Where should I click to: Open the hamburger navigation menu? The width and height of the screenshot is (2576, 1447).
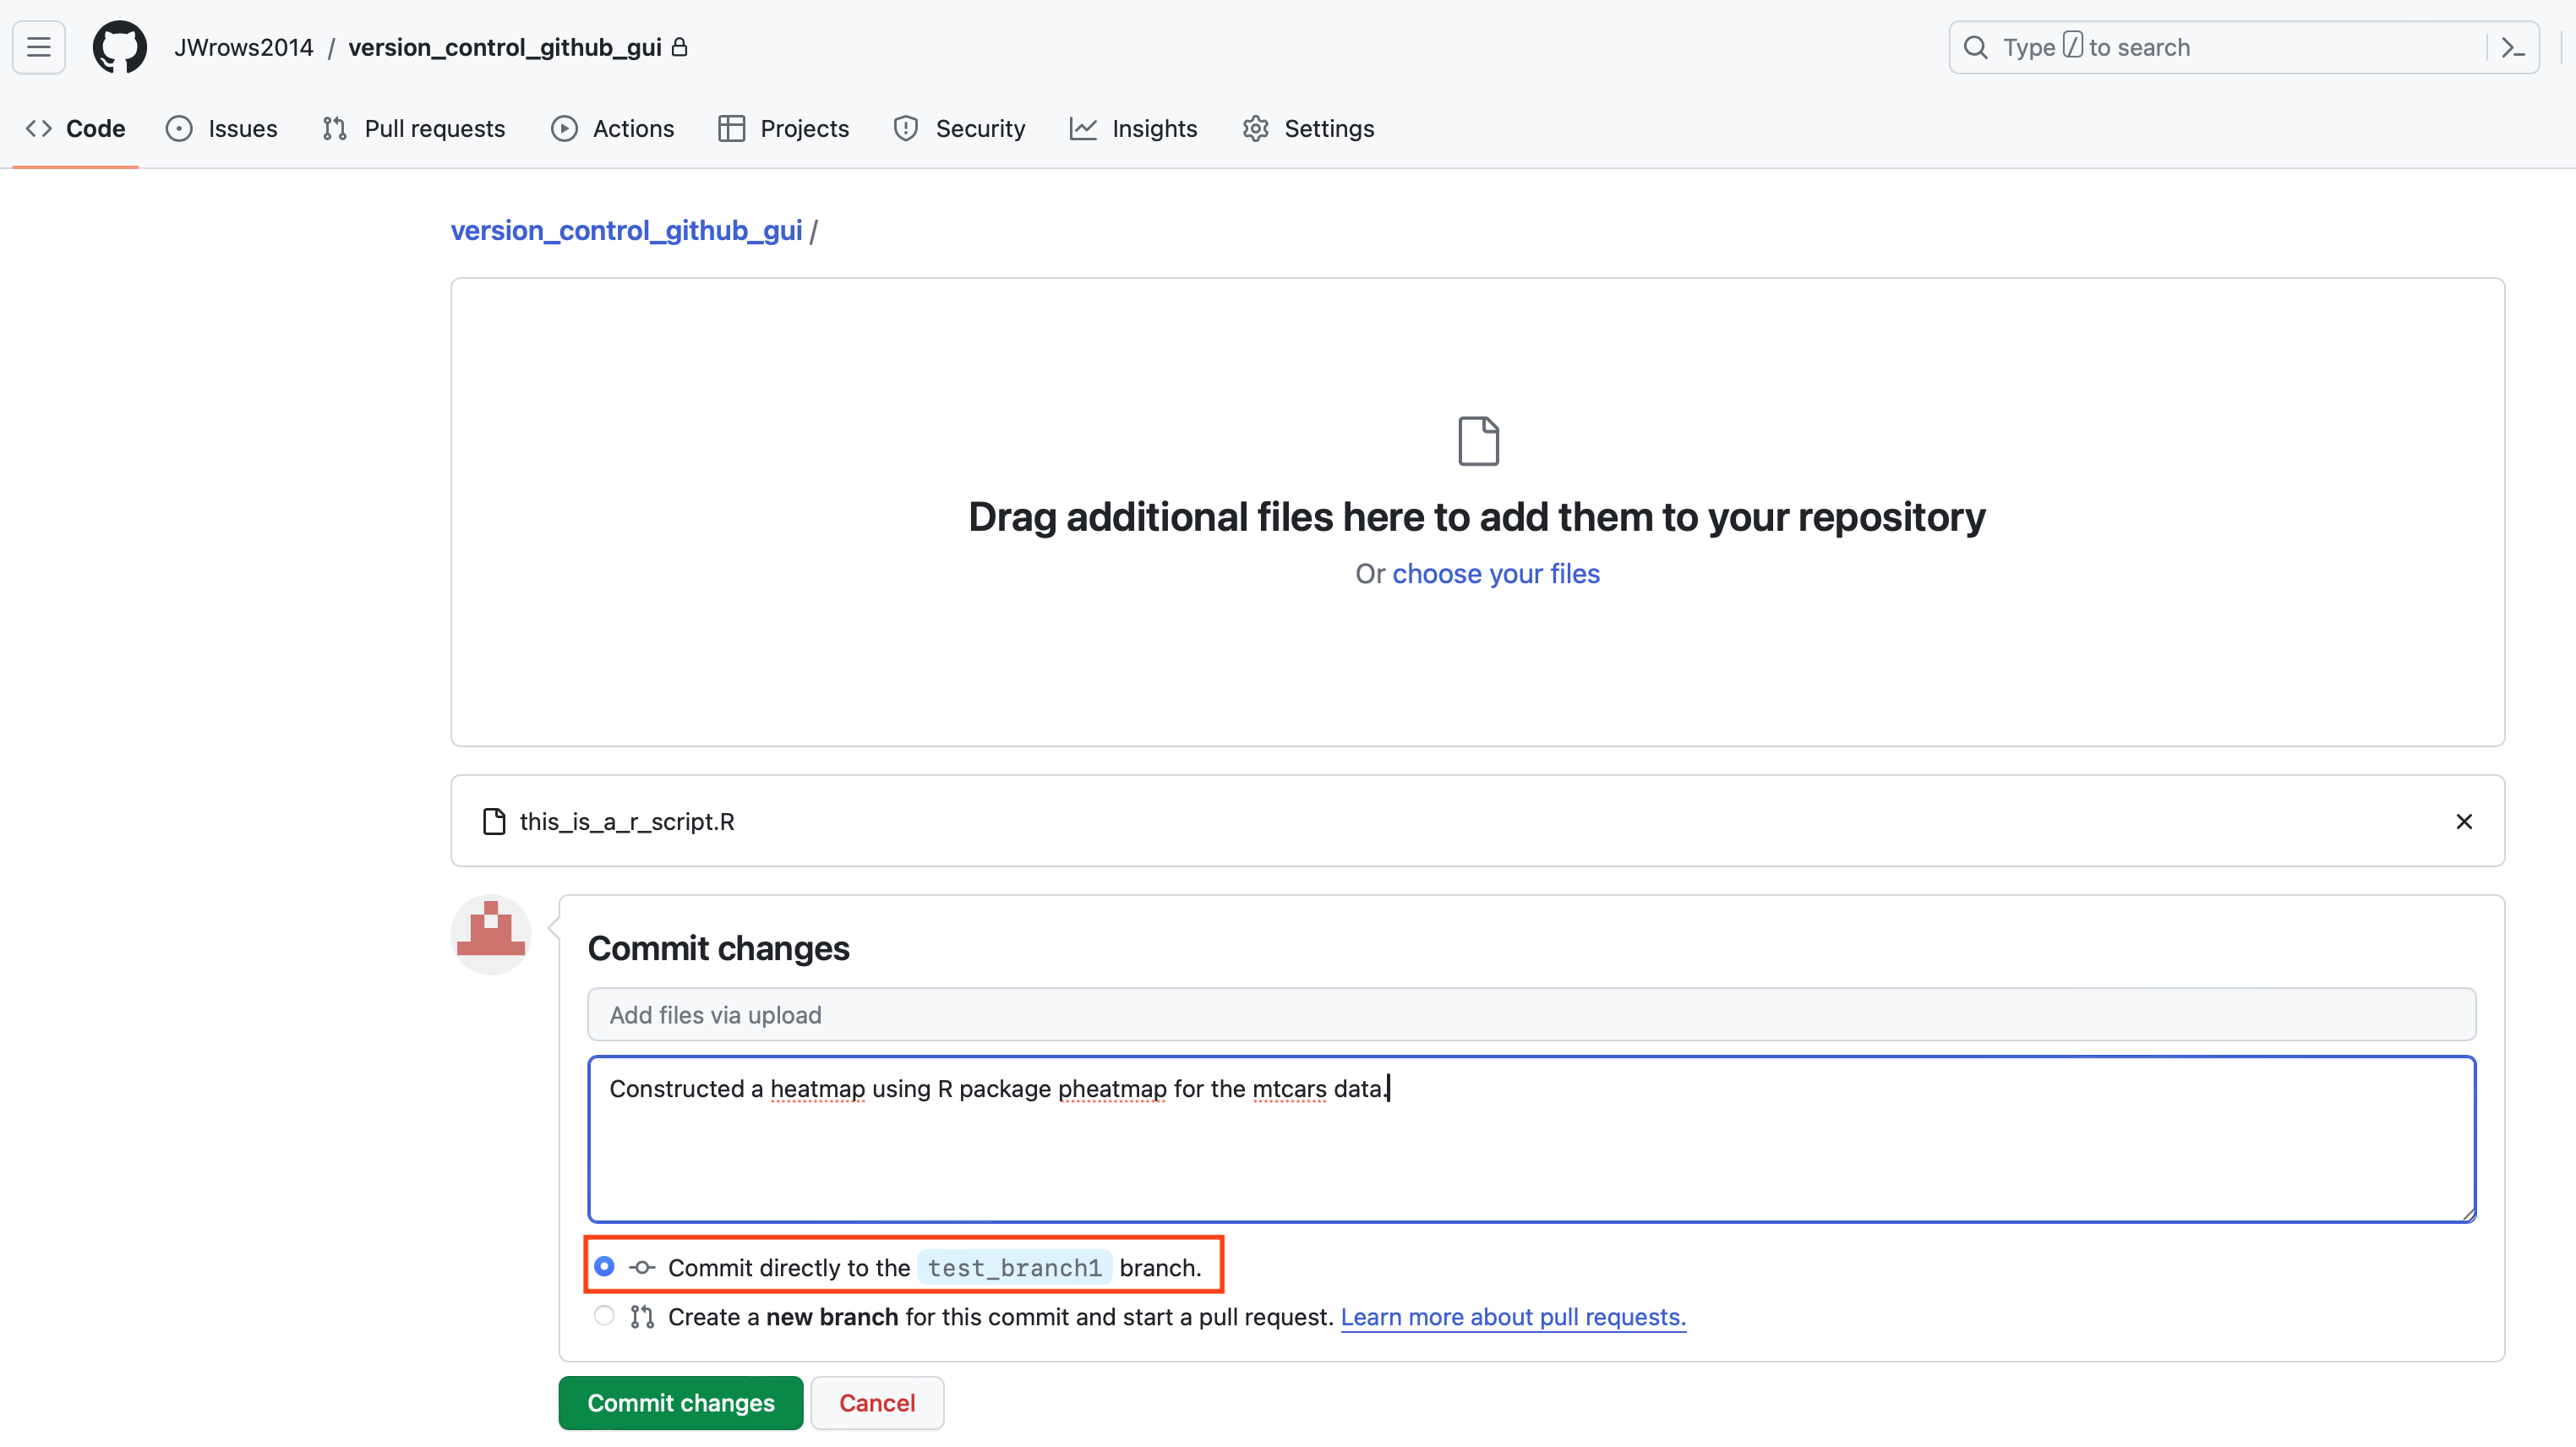pyautogui.click(x=38, y=47)
